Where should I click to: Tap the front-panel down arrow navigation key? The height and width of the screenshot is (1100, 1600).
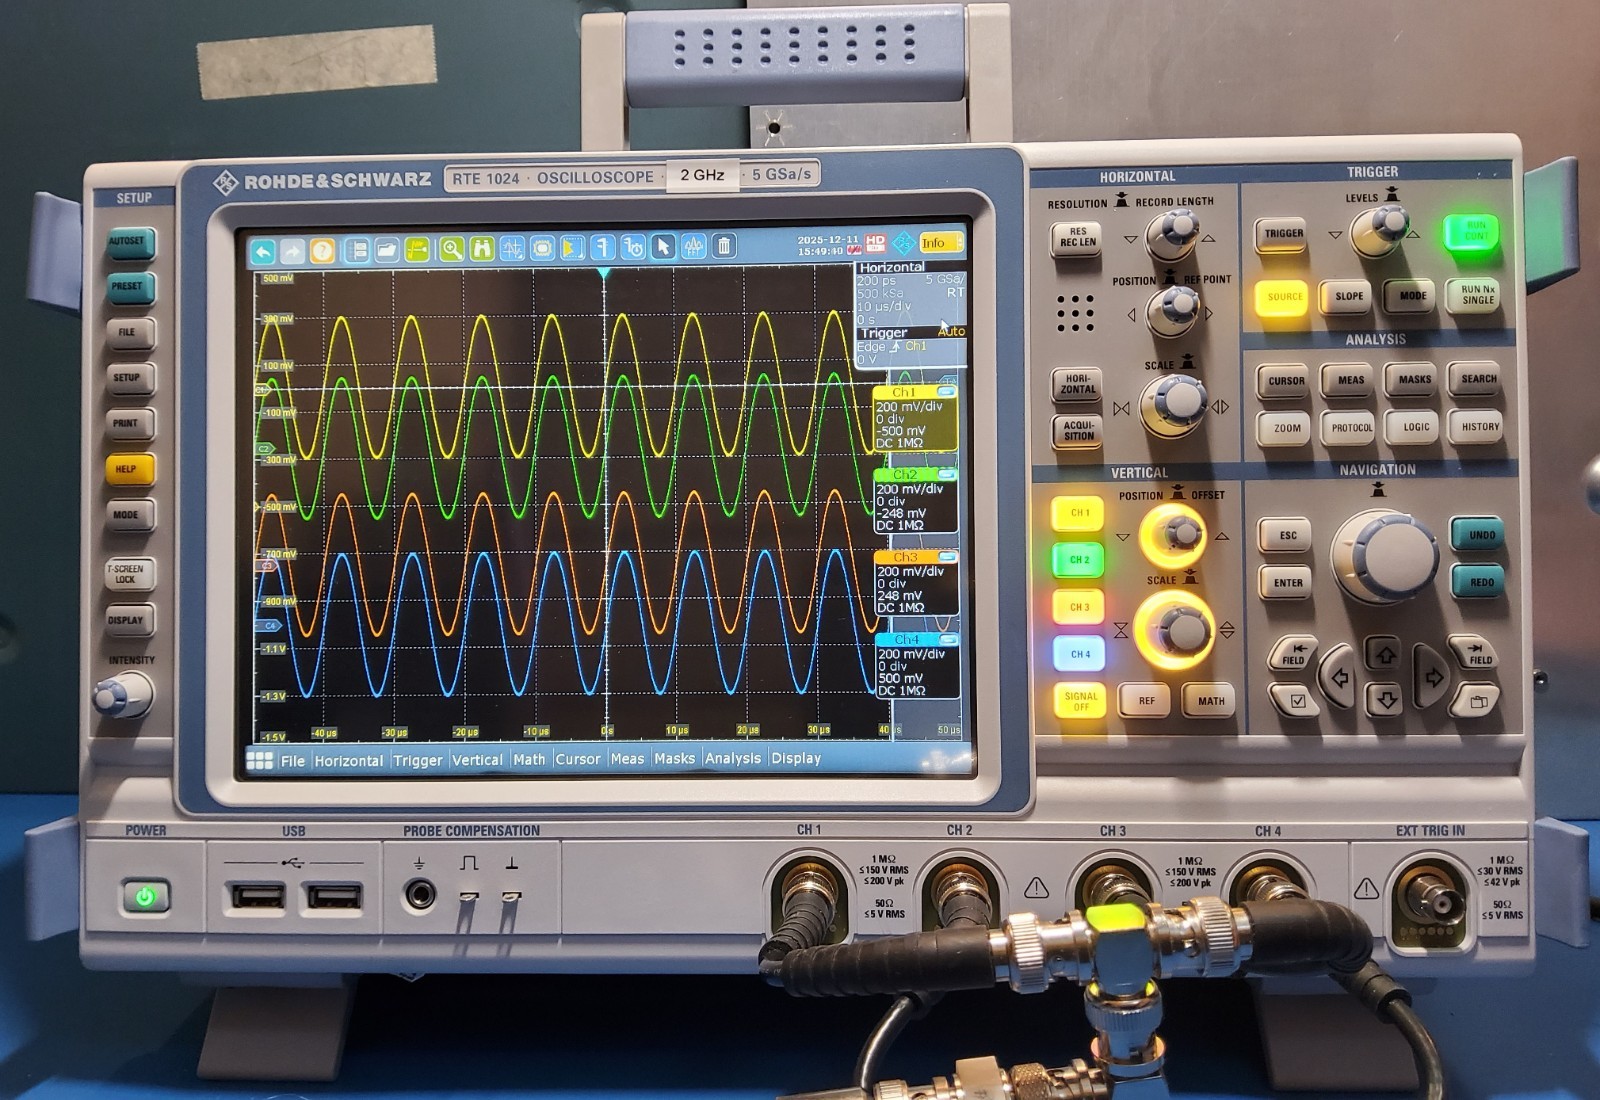pos(1385,699)
